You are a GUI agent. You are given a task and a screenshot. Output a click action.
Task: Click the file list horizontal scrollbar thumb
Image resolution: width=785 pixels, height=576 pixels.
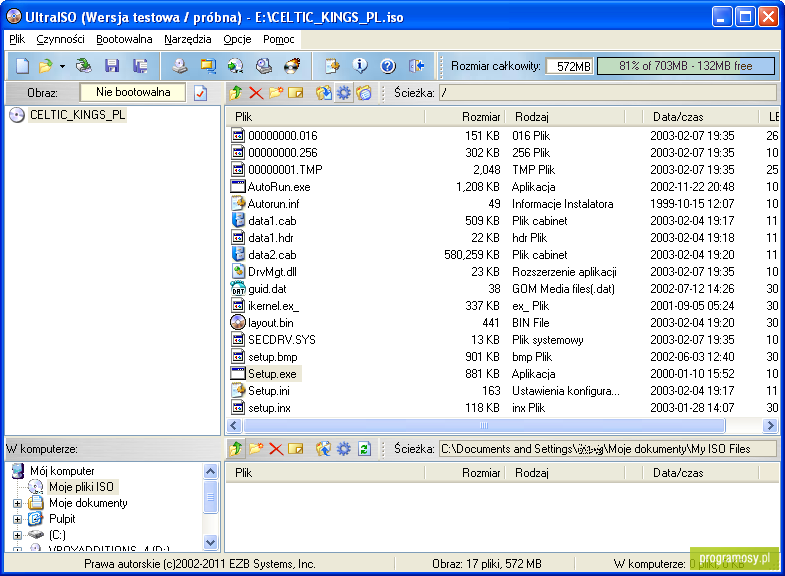coord(484,426)
